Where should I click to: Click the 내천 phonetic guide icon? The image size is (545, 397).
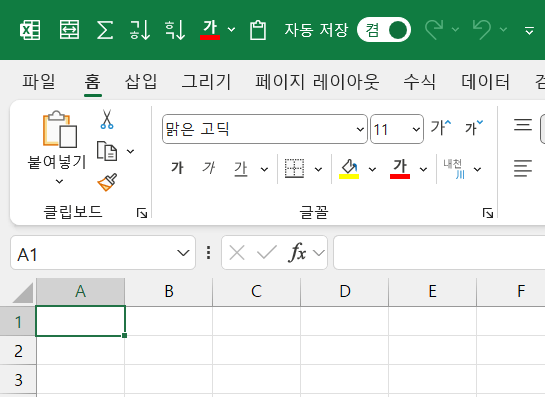[x=454, y=169]
